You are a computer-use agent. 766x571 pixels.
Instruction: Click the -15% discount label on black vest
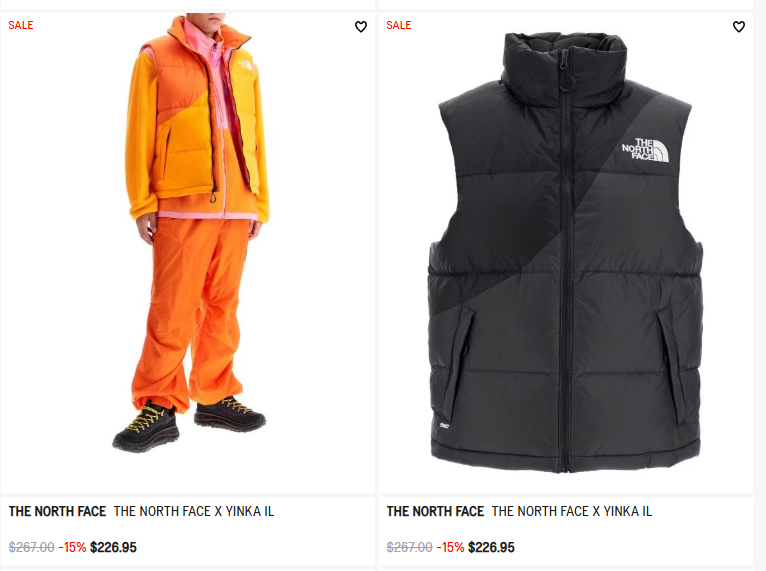coord(450,547)
